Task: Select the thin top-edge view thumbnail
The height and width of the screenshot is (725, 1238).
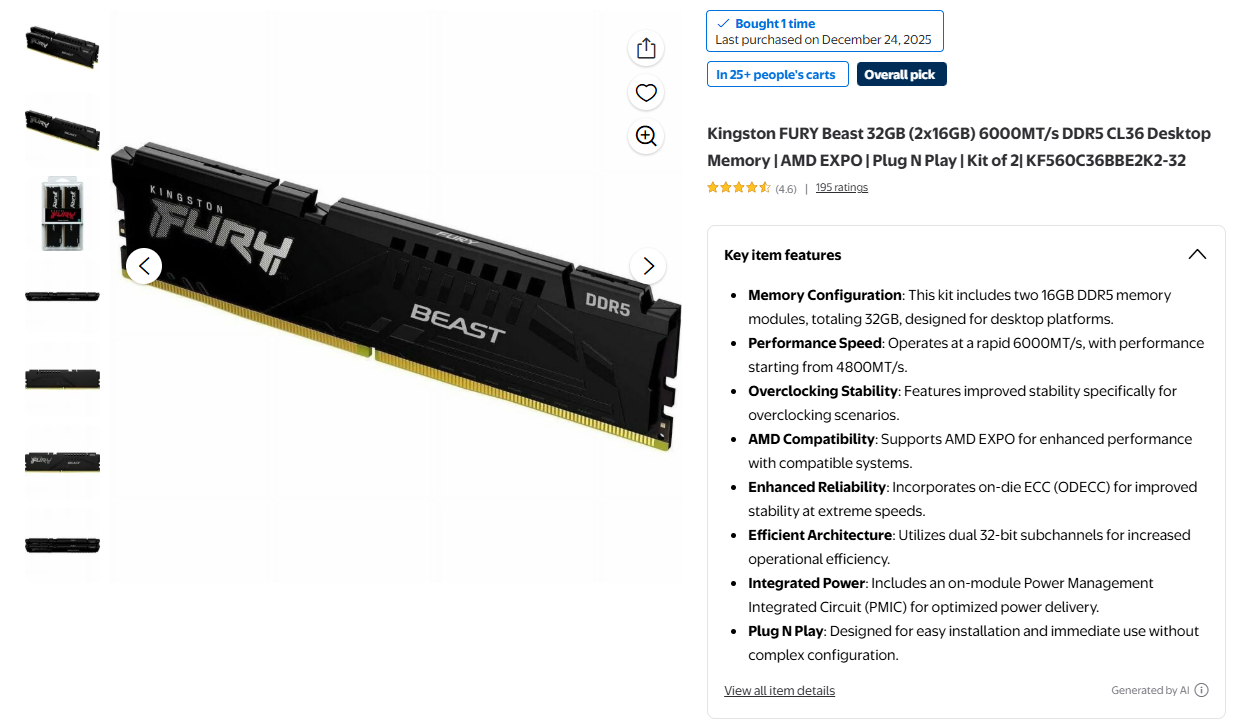Action: click(62, 296)
